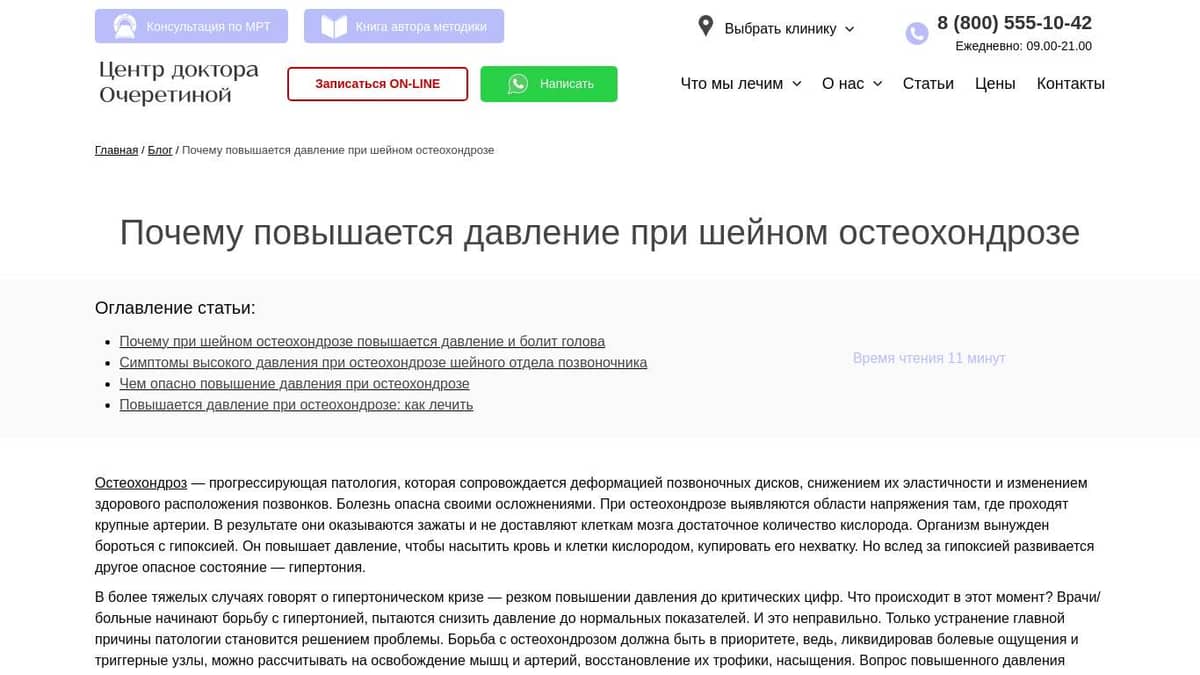Open the Центр доктора Очеретиной logo
This screenshot has height=675, width=1200.
179,83
